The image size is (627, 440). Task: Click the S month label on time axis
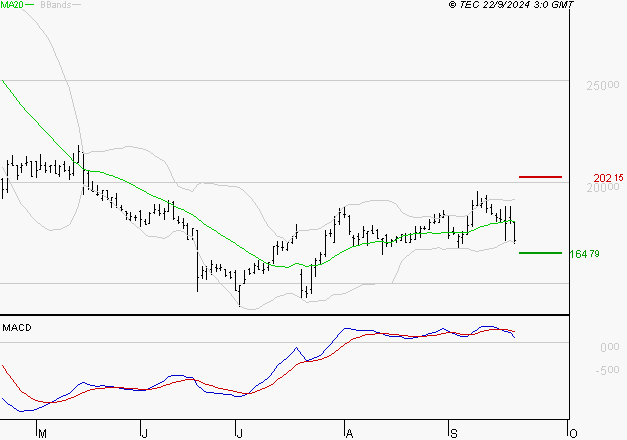(454, 434)
